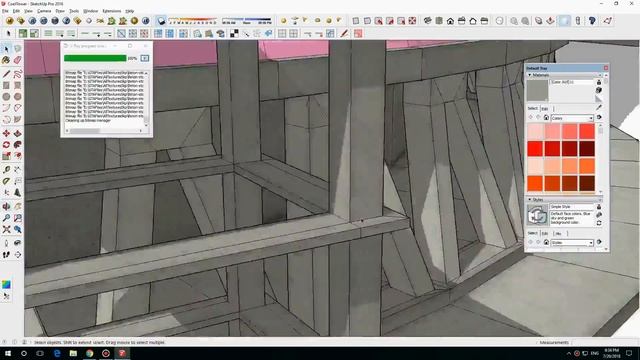This screenshot has width=640, height=360.
Task: Select the Tape Measure tool
Action: (x=6, y=169)
